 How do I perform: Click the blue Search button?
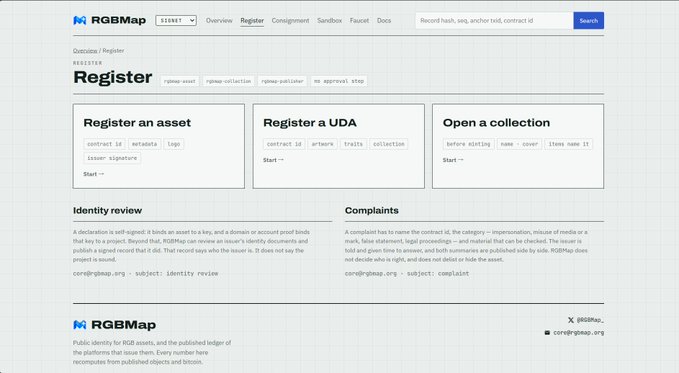(x=588, y=20)
